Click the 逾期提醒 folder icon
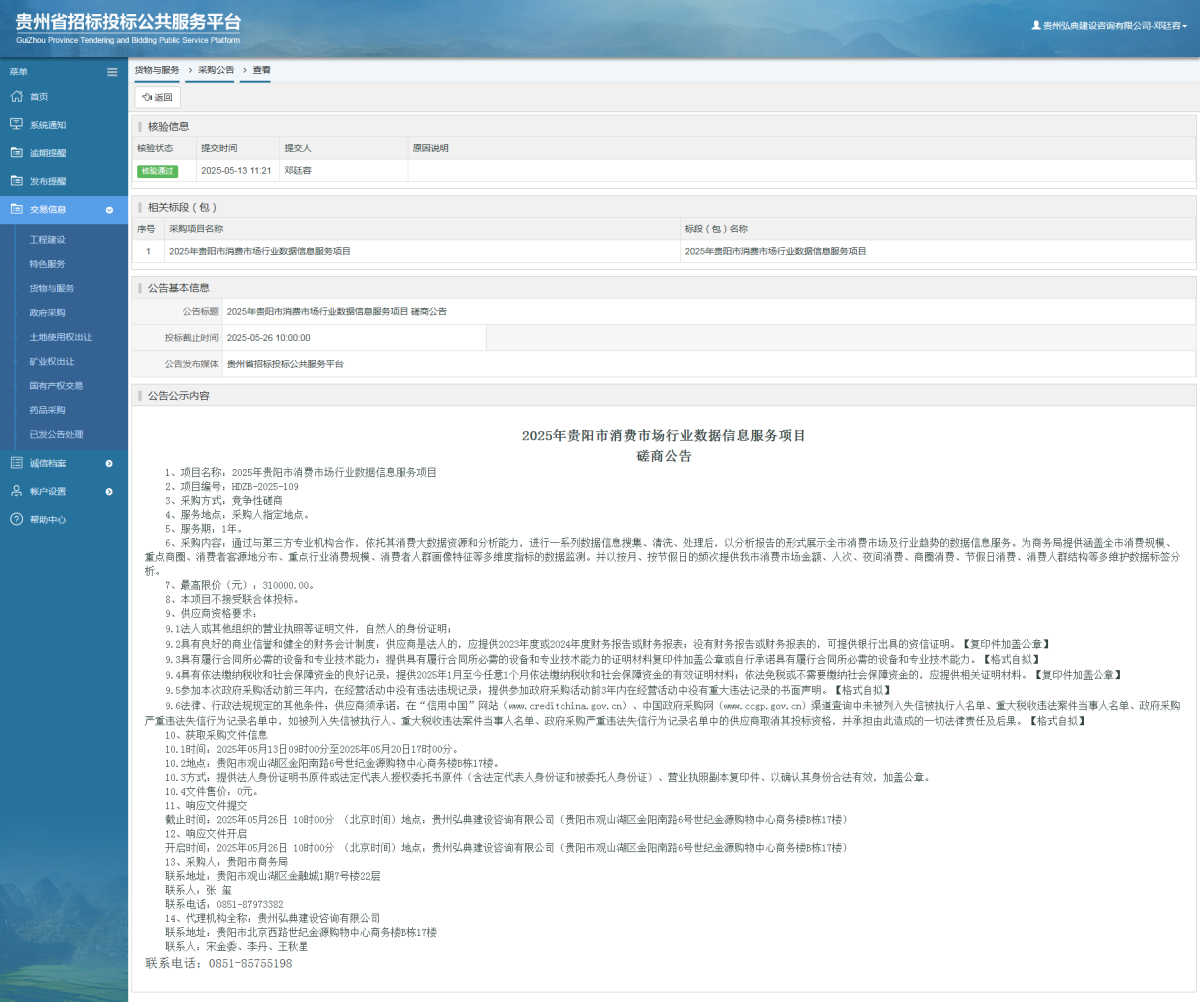The height and width of the screenshot is (1002, 1200). pos(16,153)
